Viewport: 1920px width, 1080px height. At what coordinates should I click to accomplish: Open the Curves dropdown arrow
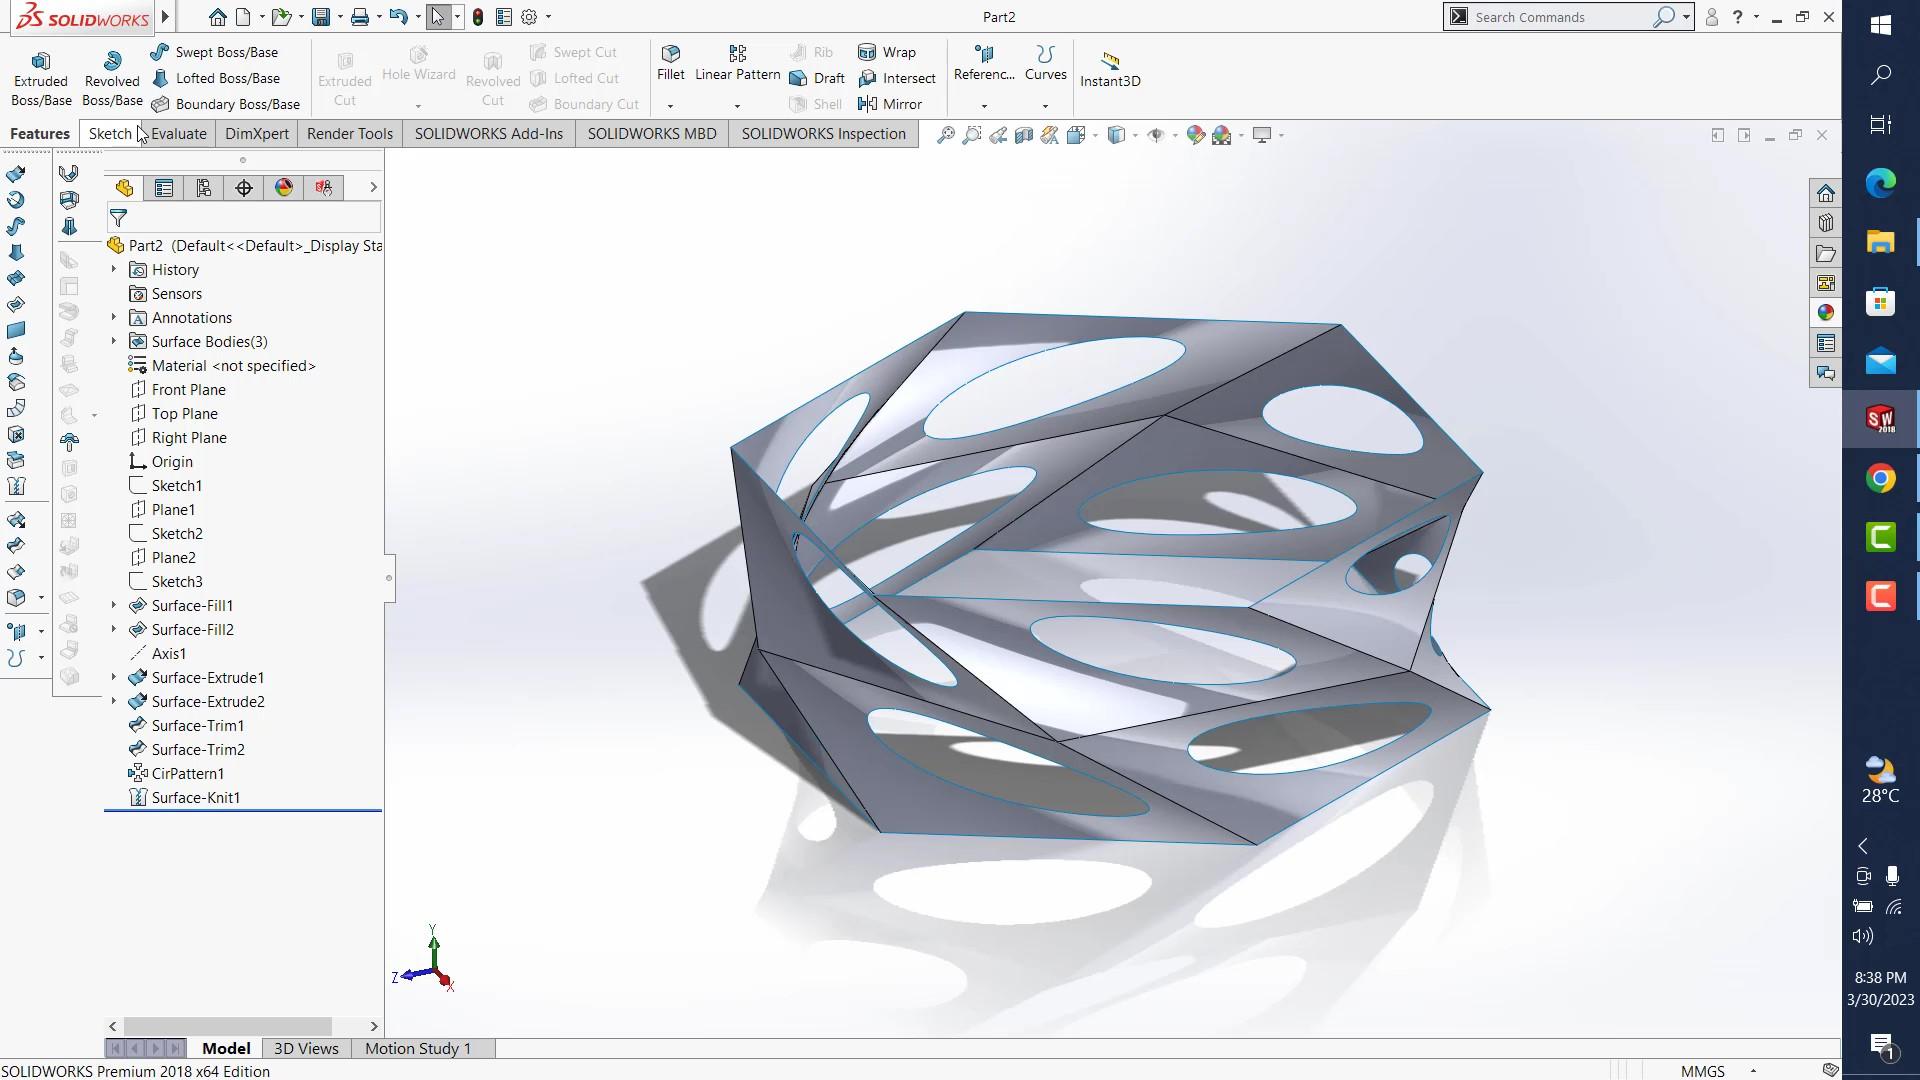pos(1045,106)
